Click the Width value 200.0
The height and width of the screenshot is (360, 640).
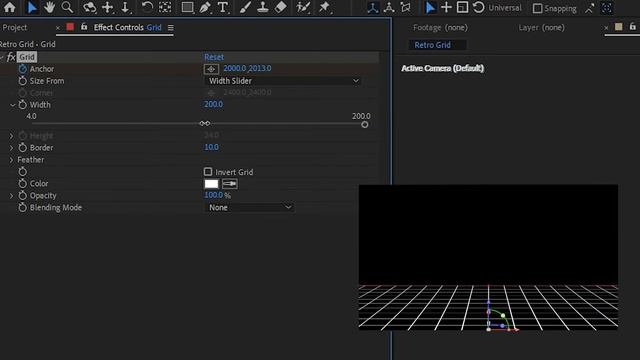click(213, 104)
